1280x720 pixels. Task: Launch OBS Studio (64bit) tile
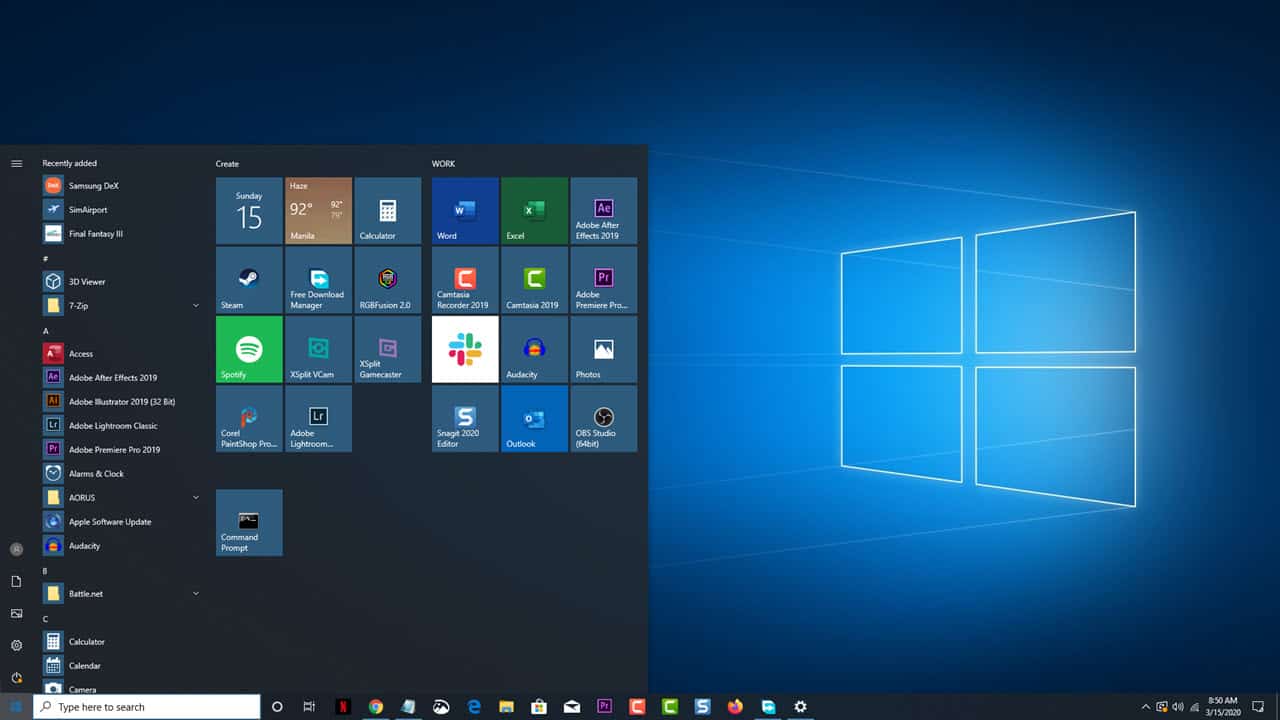[x=603, y=418]
